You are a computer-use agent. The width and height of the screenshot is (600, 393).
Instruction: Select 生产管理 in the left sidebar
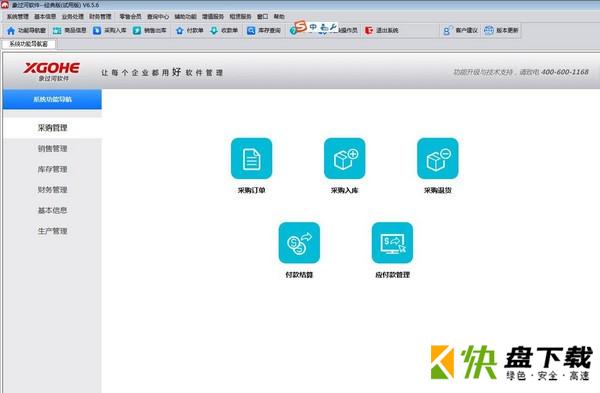click(52, 231)
